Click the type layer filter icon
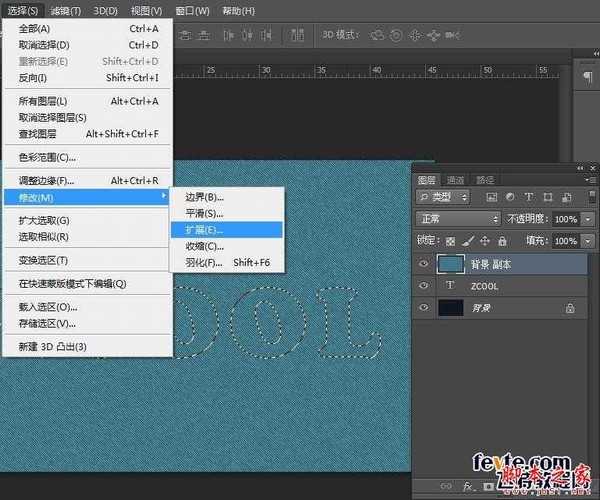 click(x=527, y=197)
